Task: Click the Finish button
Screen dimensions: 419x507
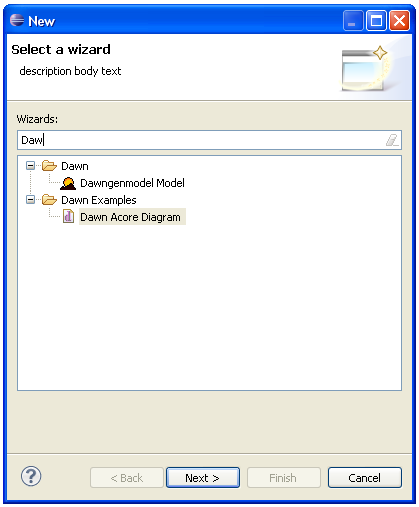Action: click(x=284, y=478)
